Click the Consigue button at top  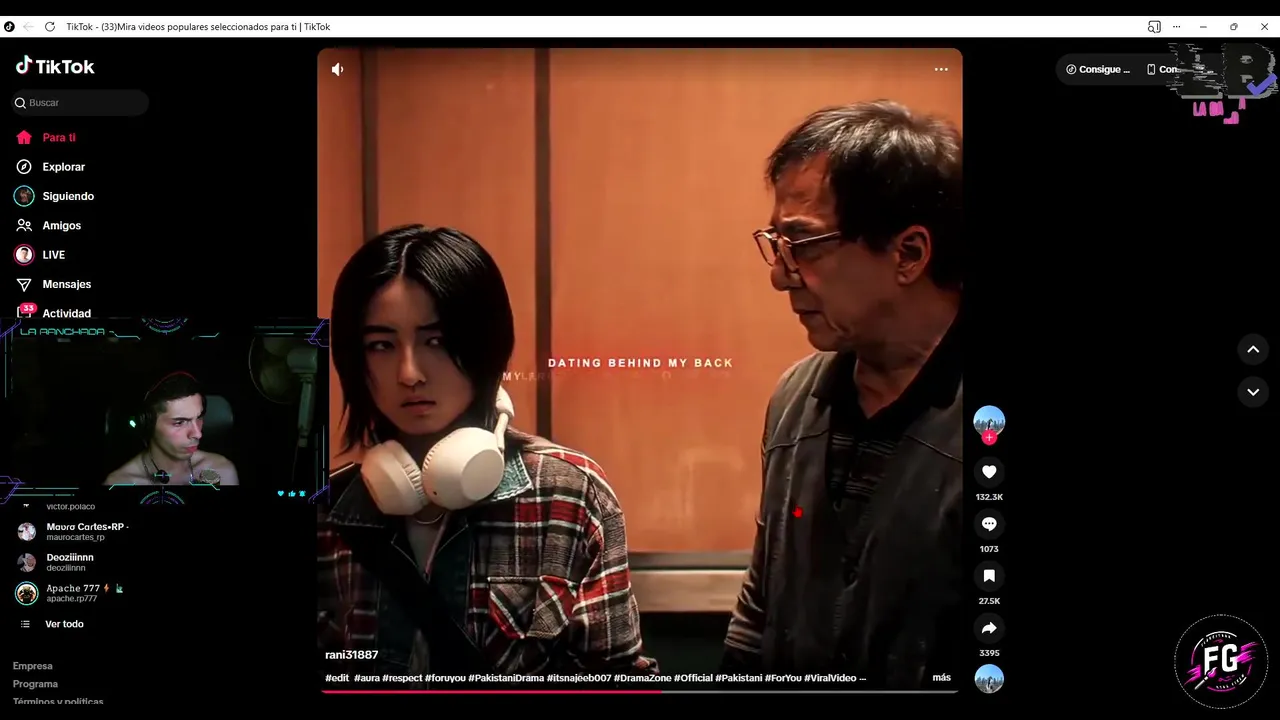point(1098,69)
